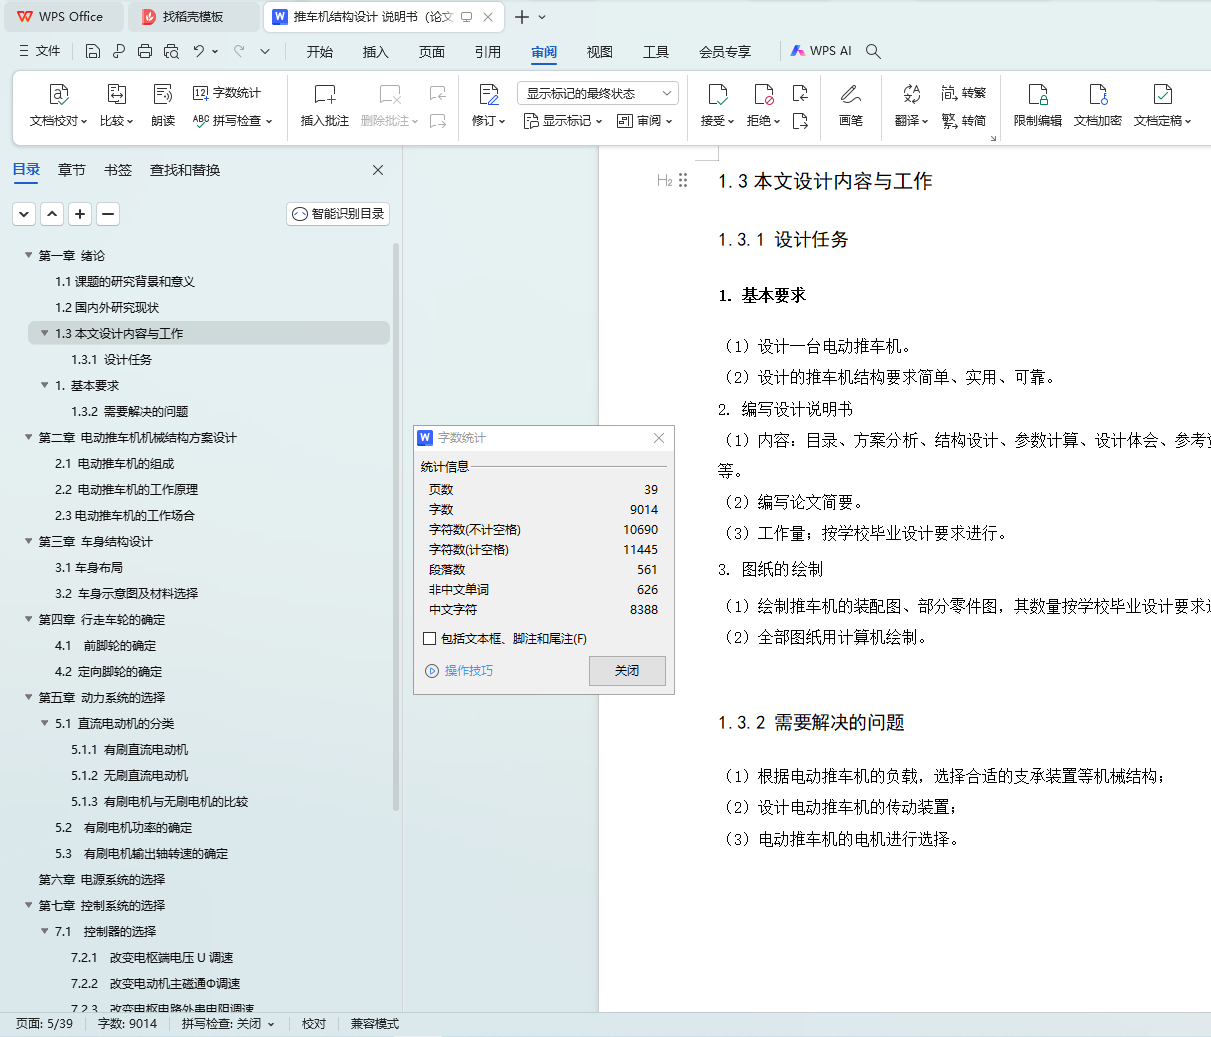Open the 视图 ribbon tab
Screen dimensions: 1211x1037
pos(600,52)
